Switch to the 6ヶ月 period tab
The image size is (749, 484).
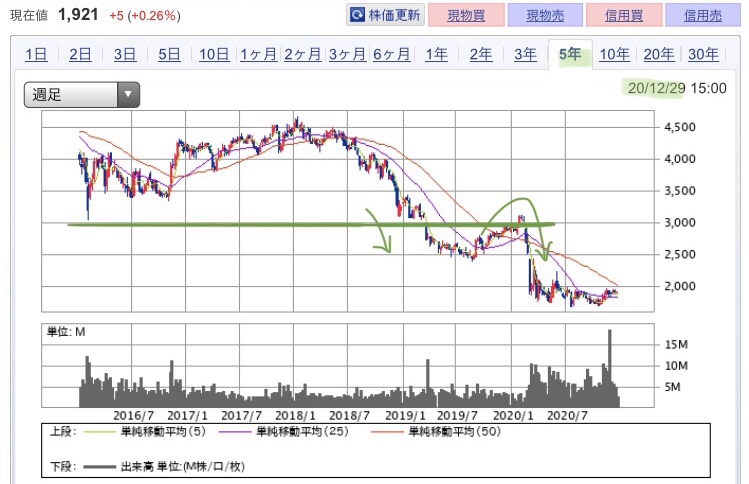pyautogui.click(x=392, y=54)
